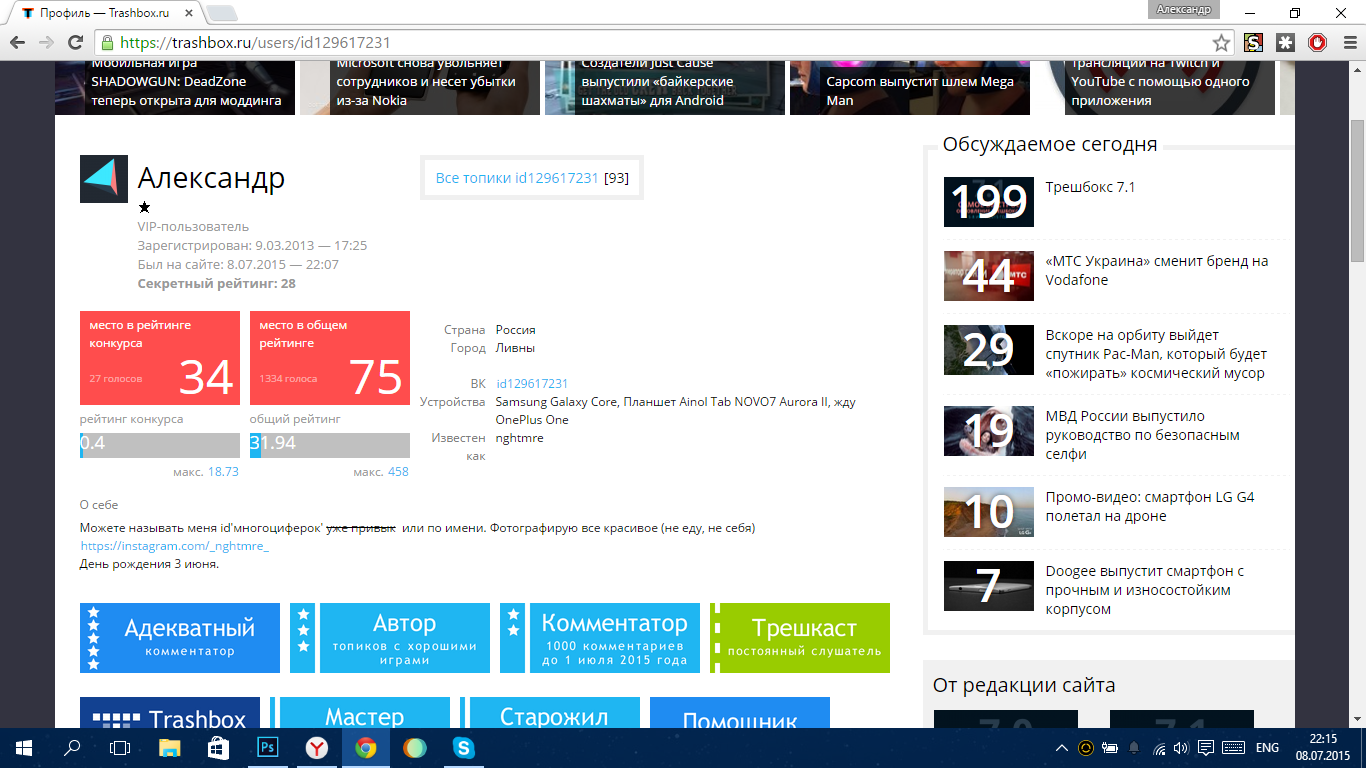Image resolution: width=1366 pixels, height=768 pixels.
Task: Open SHADOWGUN: DeadZone news card
Action: click(x=175, y=88)
